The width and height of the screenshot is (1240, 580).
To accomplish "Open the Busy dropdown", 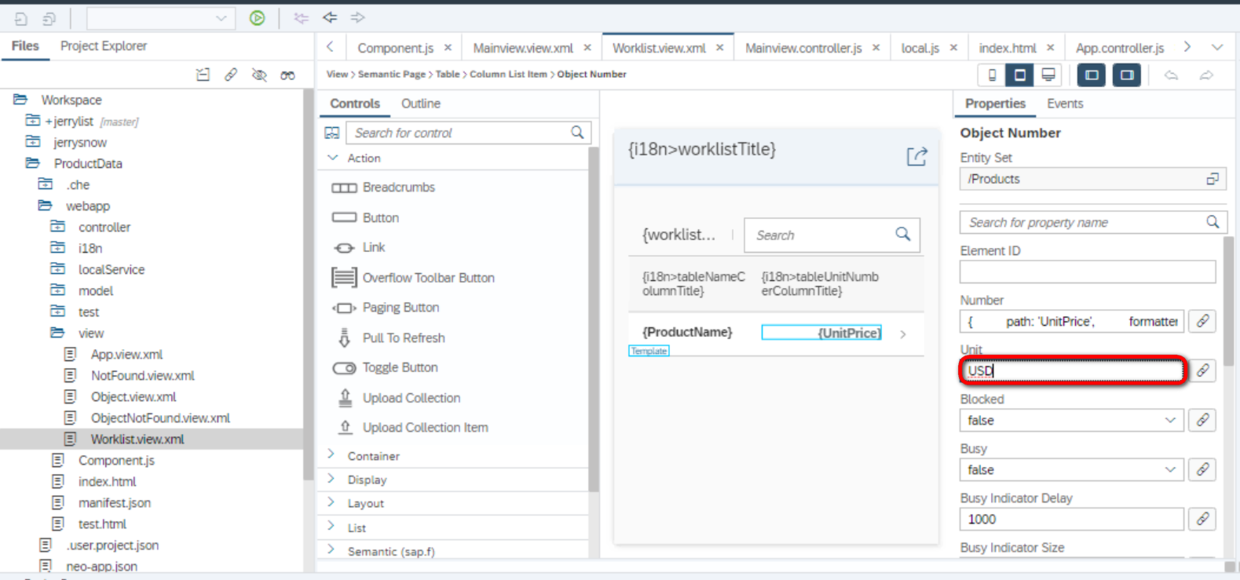I will [x=1172, y=470].
